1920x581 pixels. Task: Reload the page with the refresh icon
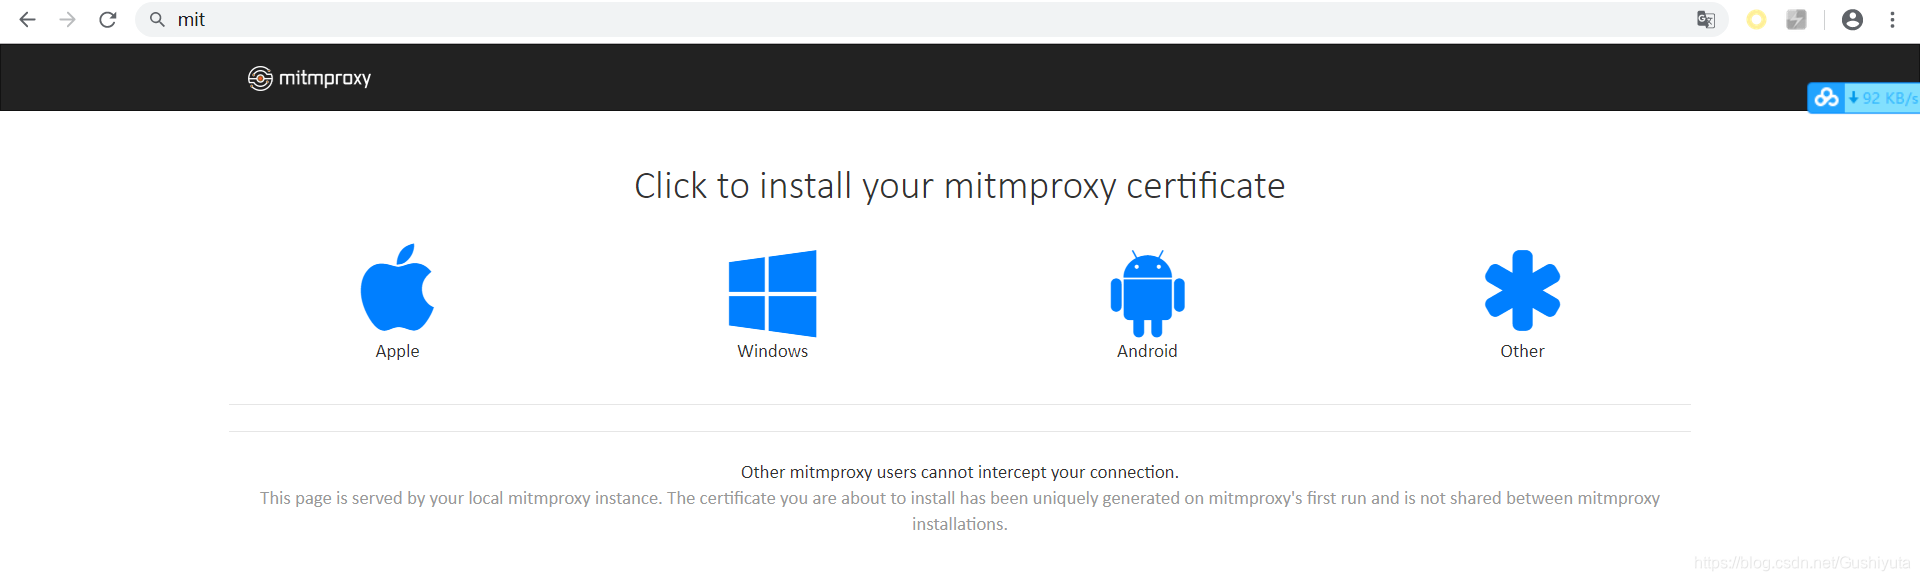(108, 19)
